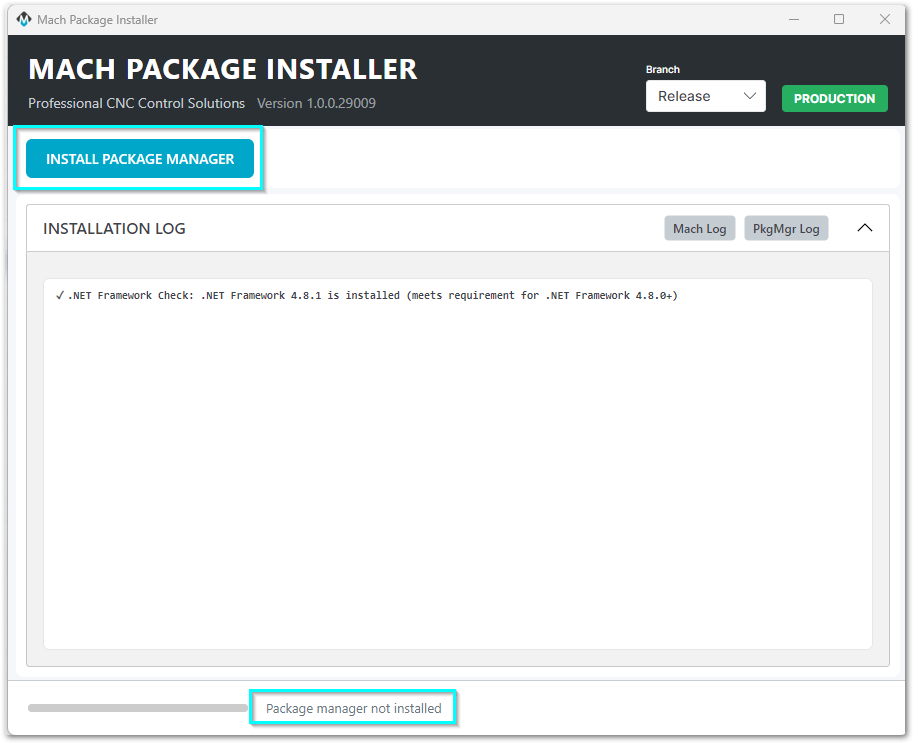
Task: Click the Mach logo icon in title bar
Action: pos(24,20)
